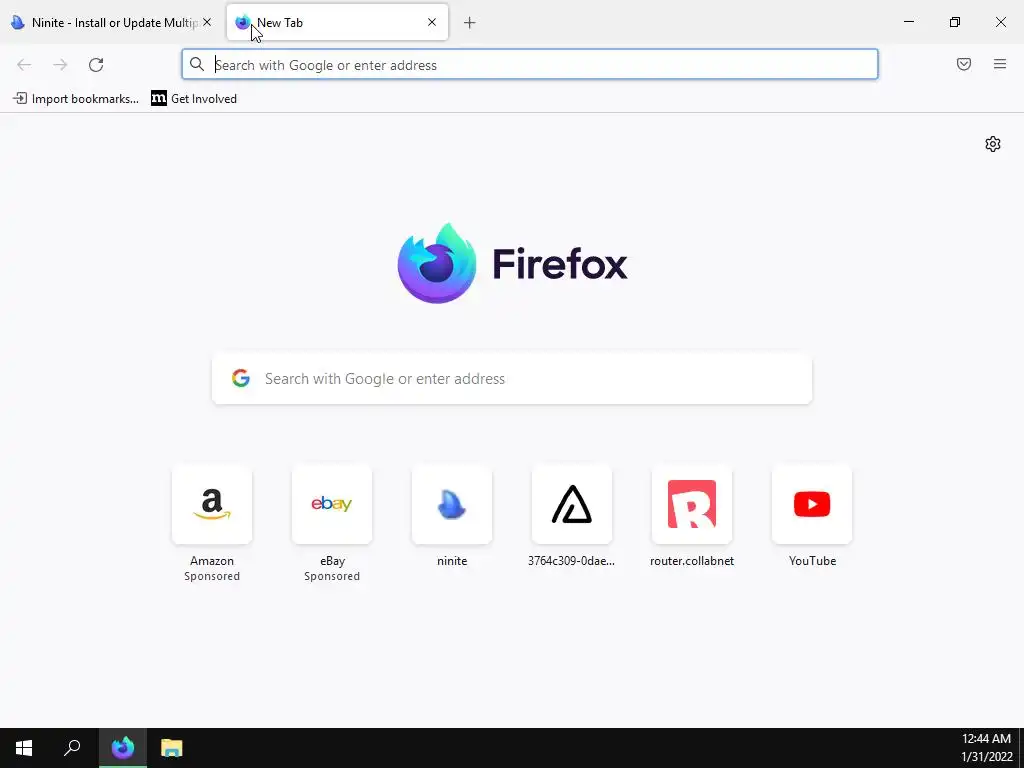Minimize the Firefox window
Screen dimensions: 1024x768
click(x=909, y=22)
